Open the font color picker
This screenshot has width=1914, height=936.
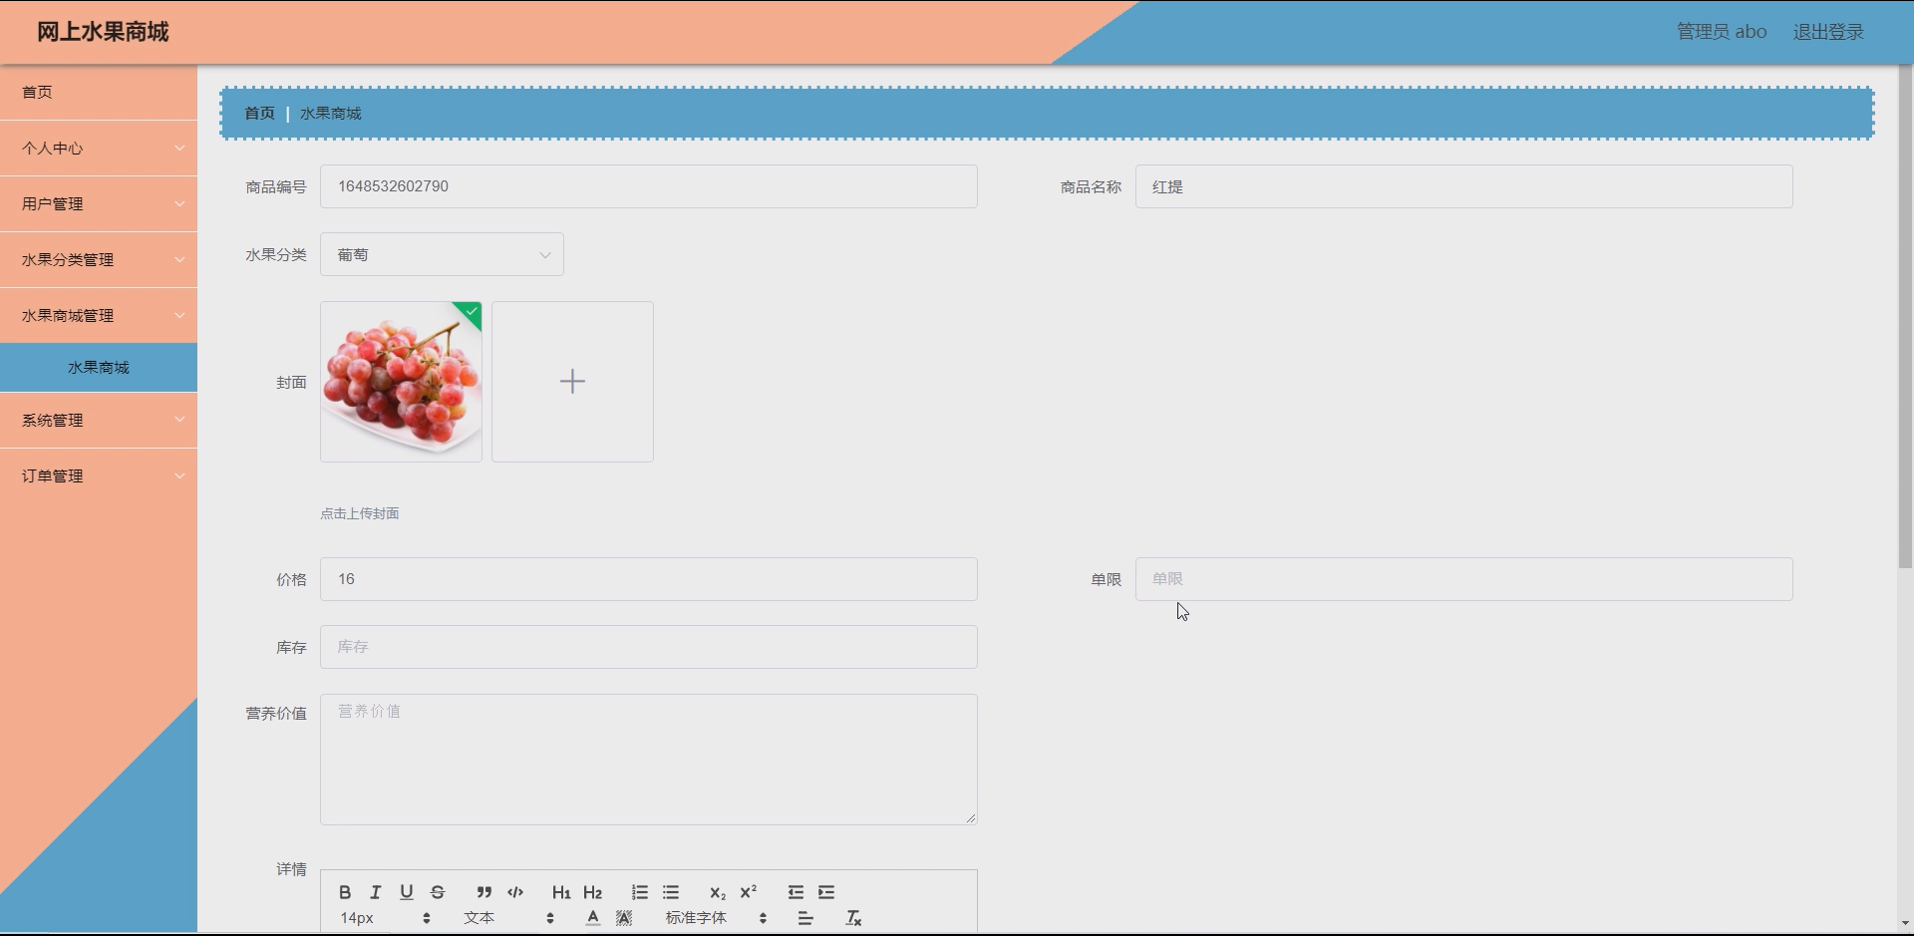[x=593, y=918]
